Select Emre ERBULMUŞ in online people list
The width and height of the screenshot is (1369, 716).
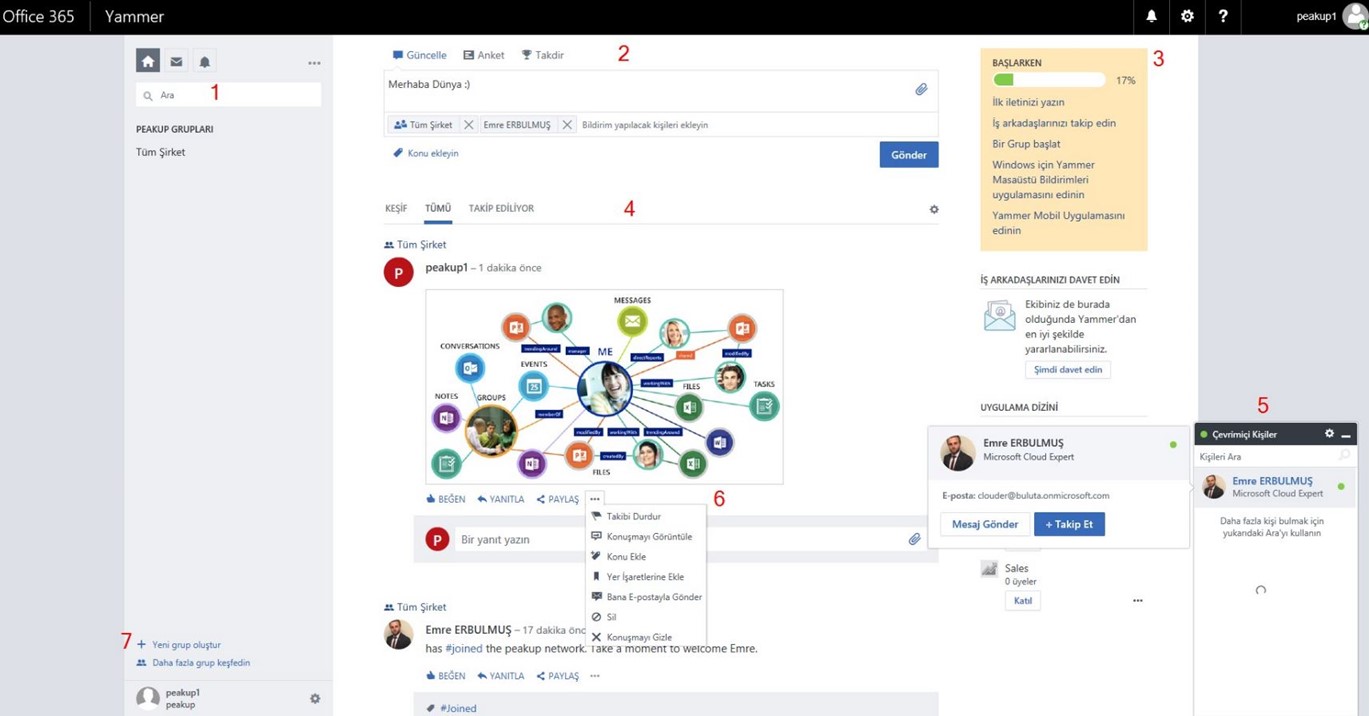1275,487
